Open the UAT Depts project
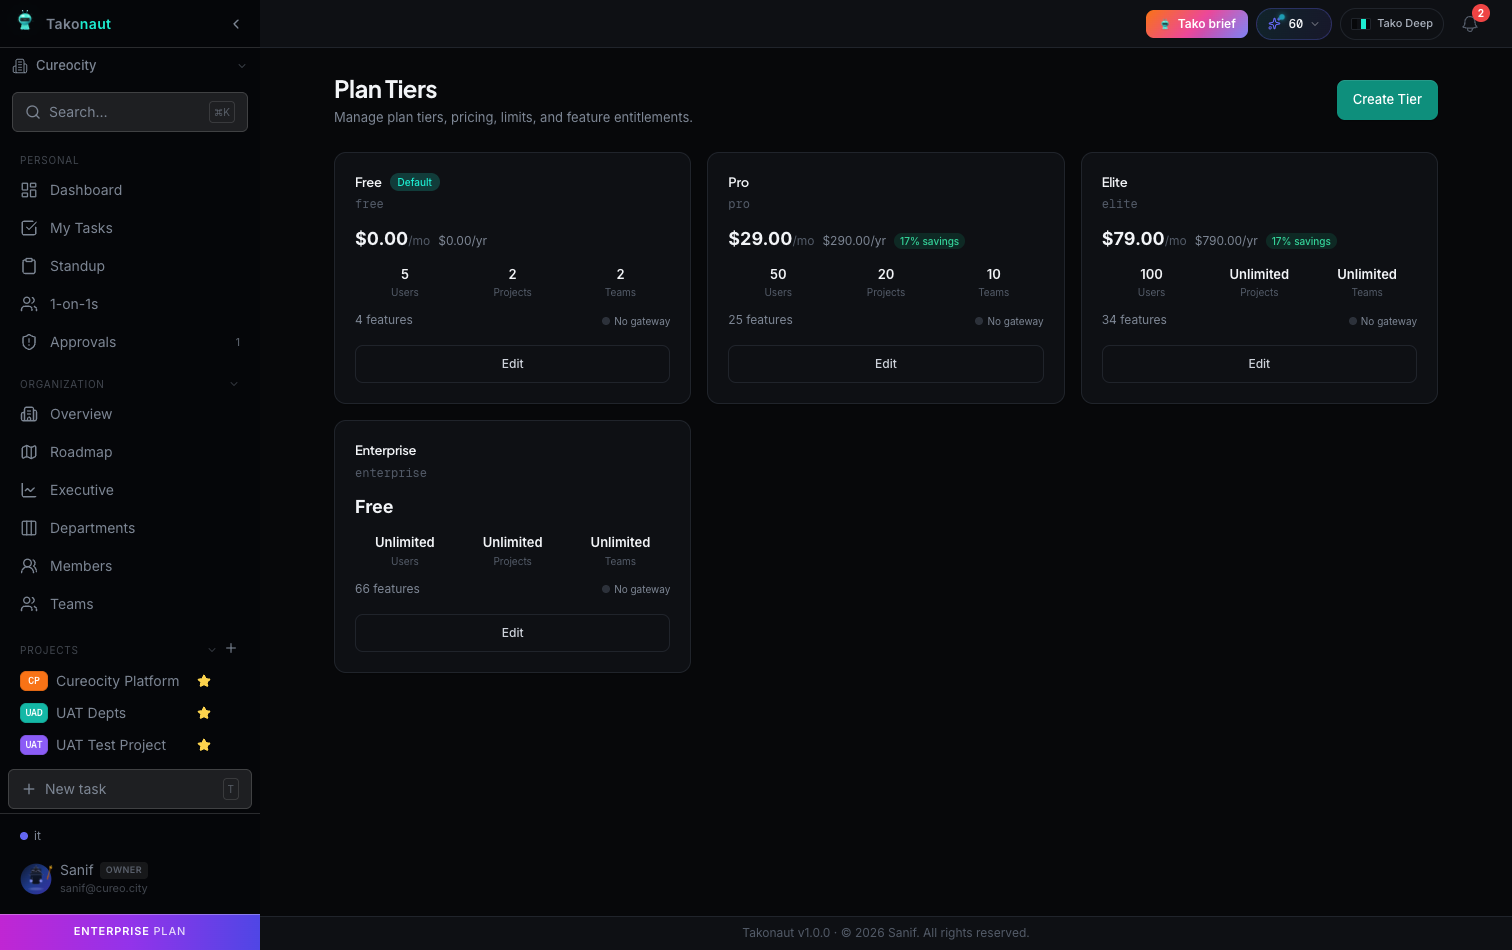The height and width of the screenshot is (950, 1512). [x=91, y=713]
